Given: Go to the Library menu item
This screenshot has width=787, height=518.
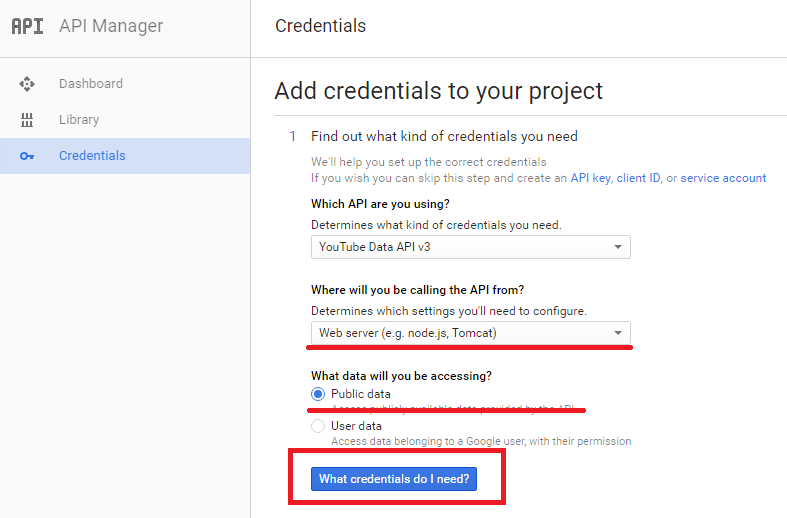Looking at the screenshot, I should pyautogui.click(x=79, y=120).
